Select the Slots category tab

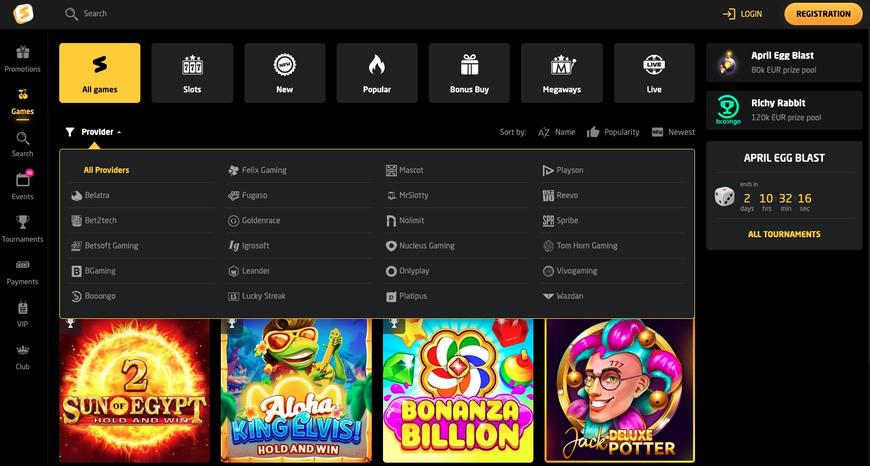coord(192,73)
